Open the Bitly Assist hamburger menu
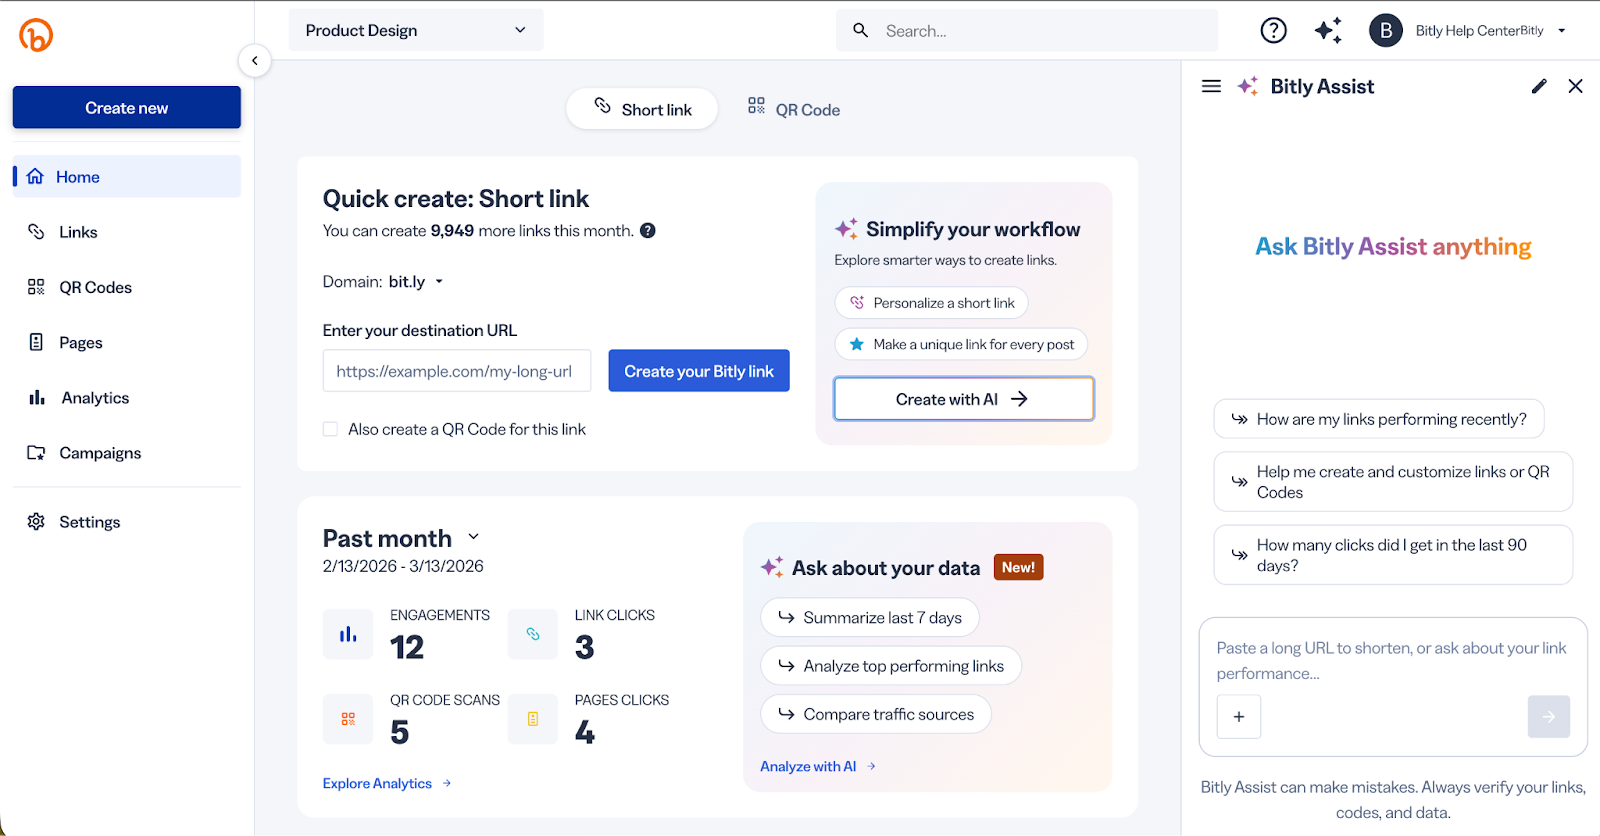 click(1211, 86)
